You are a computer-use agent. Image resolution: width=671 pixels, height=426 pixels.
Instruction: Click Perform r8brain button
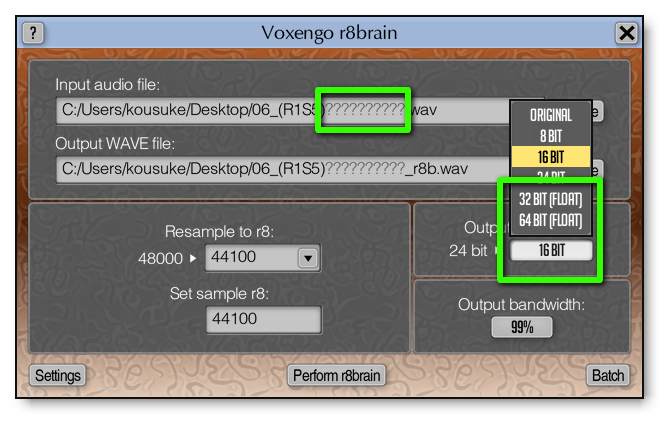tap(336, 375)
